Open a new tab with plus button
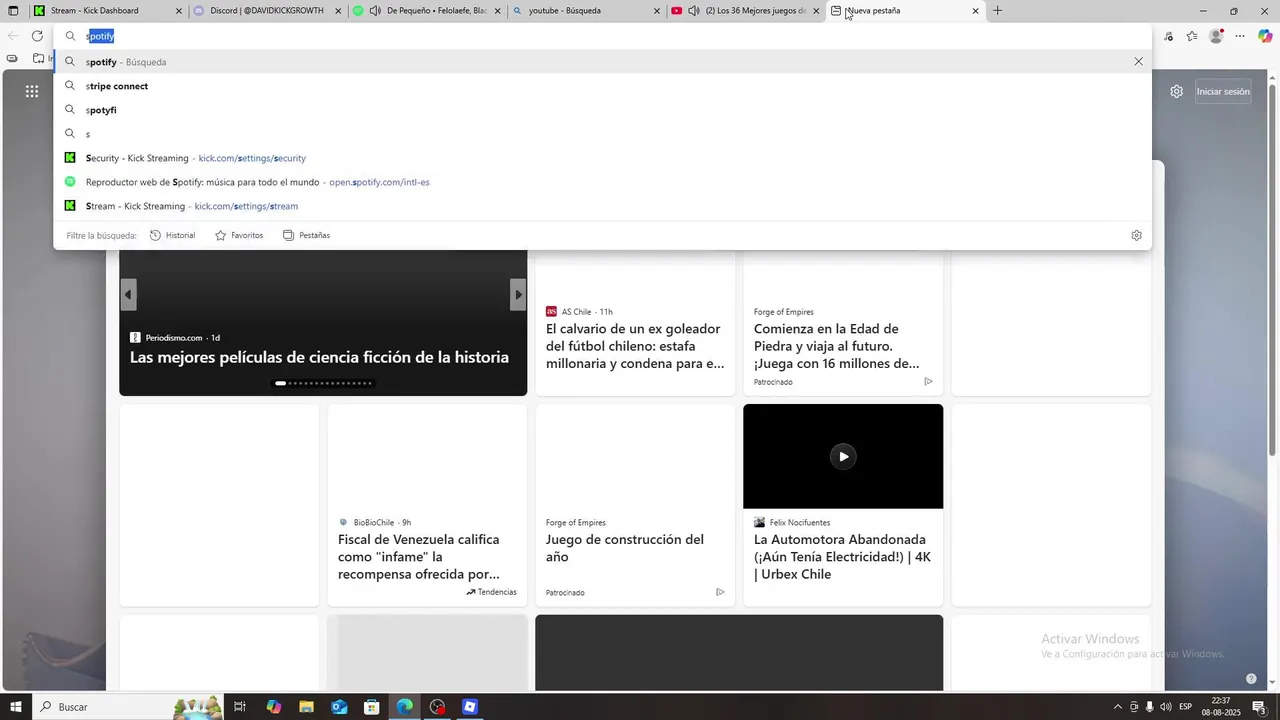The image size is (1280, 720). 997,11
